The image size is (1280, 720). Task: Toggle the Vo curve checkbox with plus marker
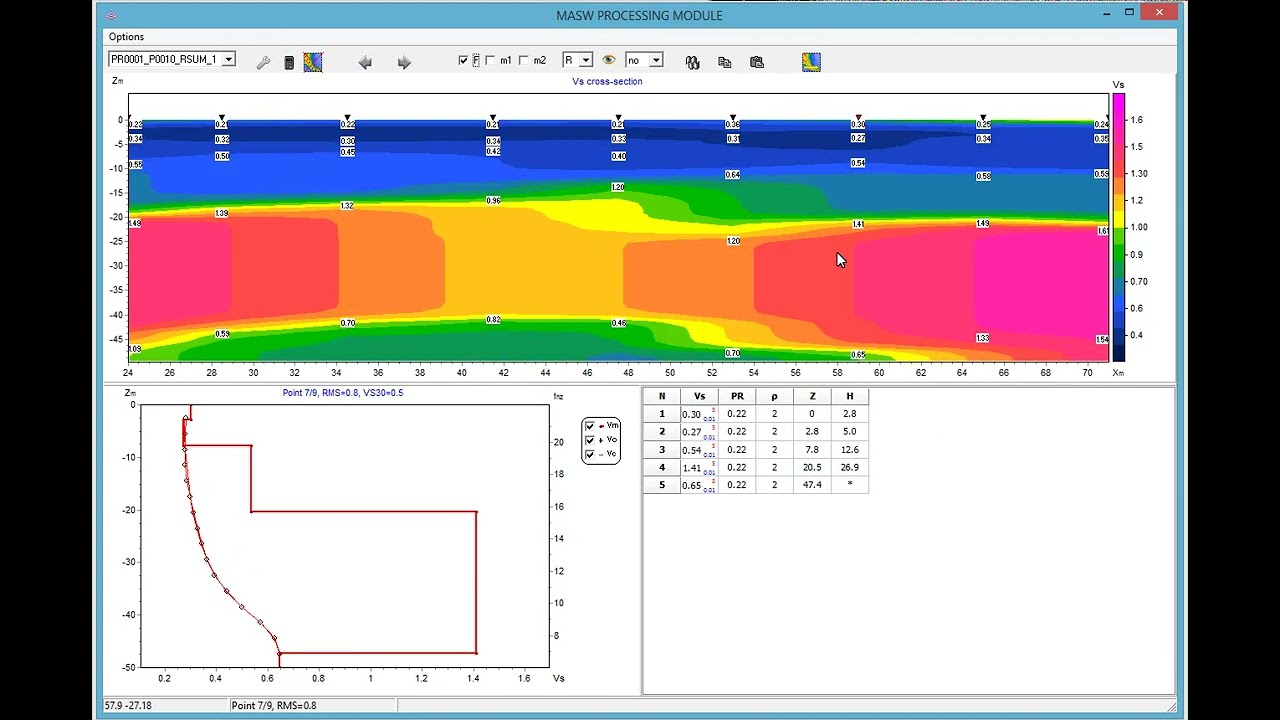click(x=589, y=440)
